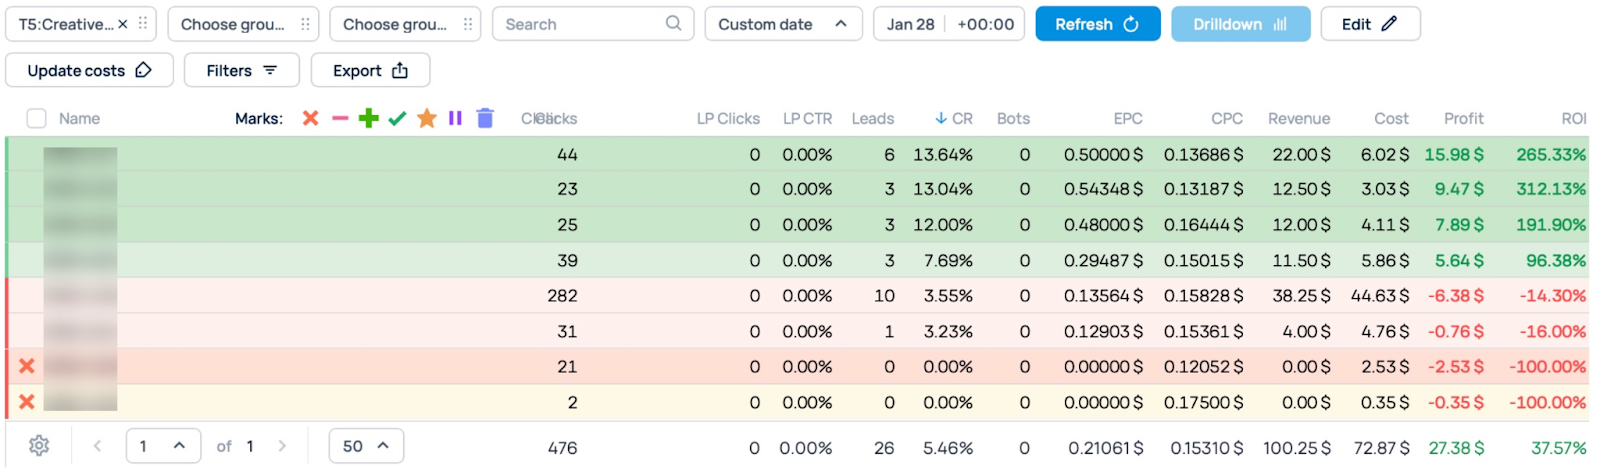Go to next page arrow
The width and height of the screenshot is (1600, 476).
click(x=282, y=446)
